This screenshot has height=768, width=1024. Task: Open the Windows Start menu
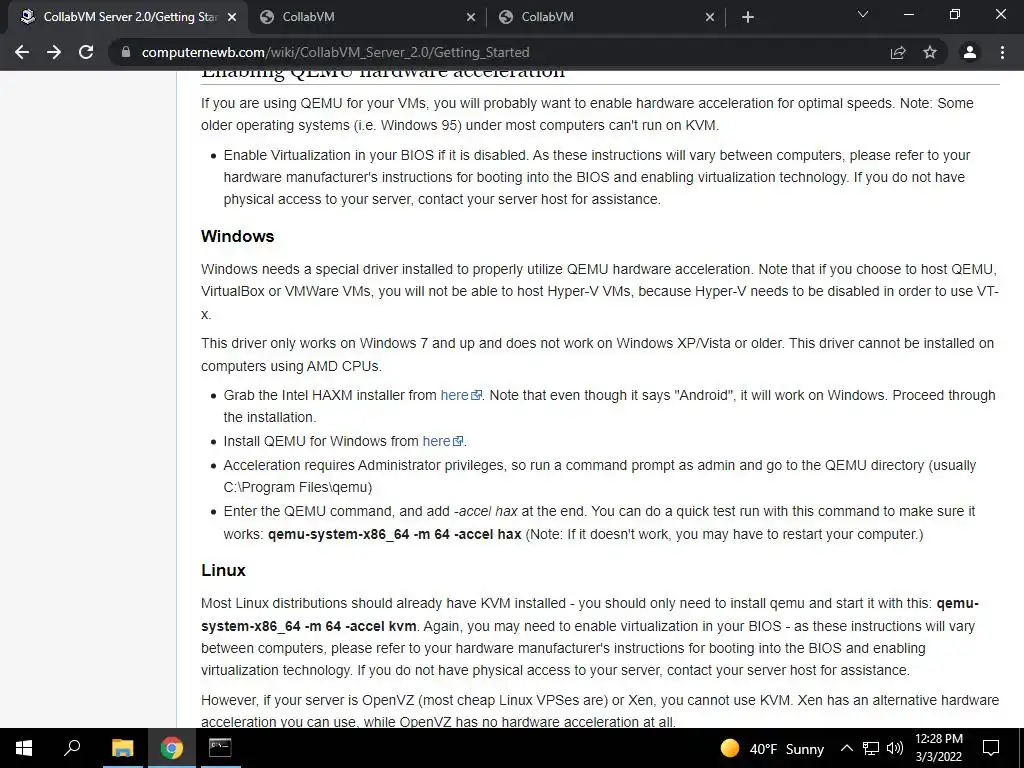(24, 748)
